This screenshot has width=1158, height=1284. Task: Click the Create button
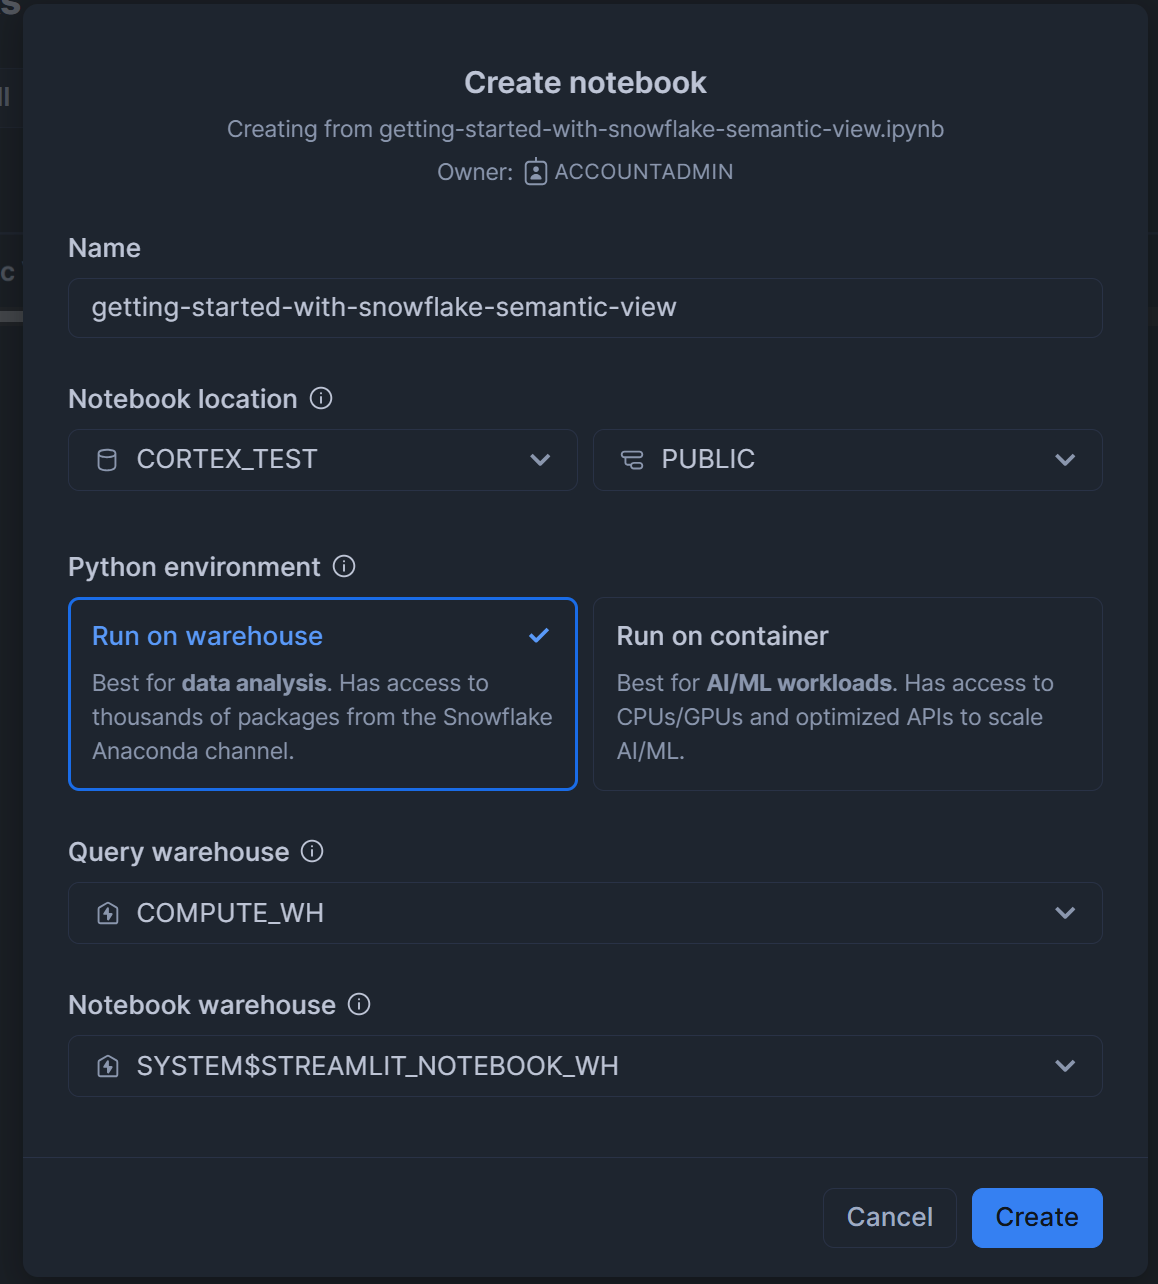[x=1037, y=1217]
